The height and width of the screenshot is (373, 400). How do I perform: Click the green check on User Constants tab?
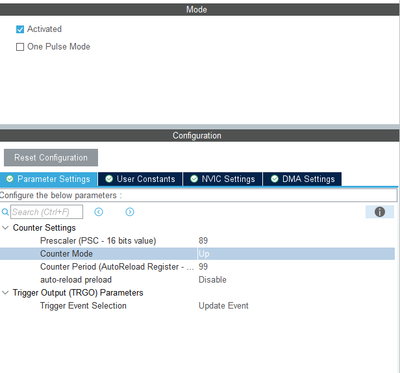click(109, 179)
